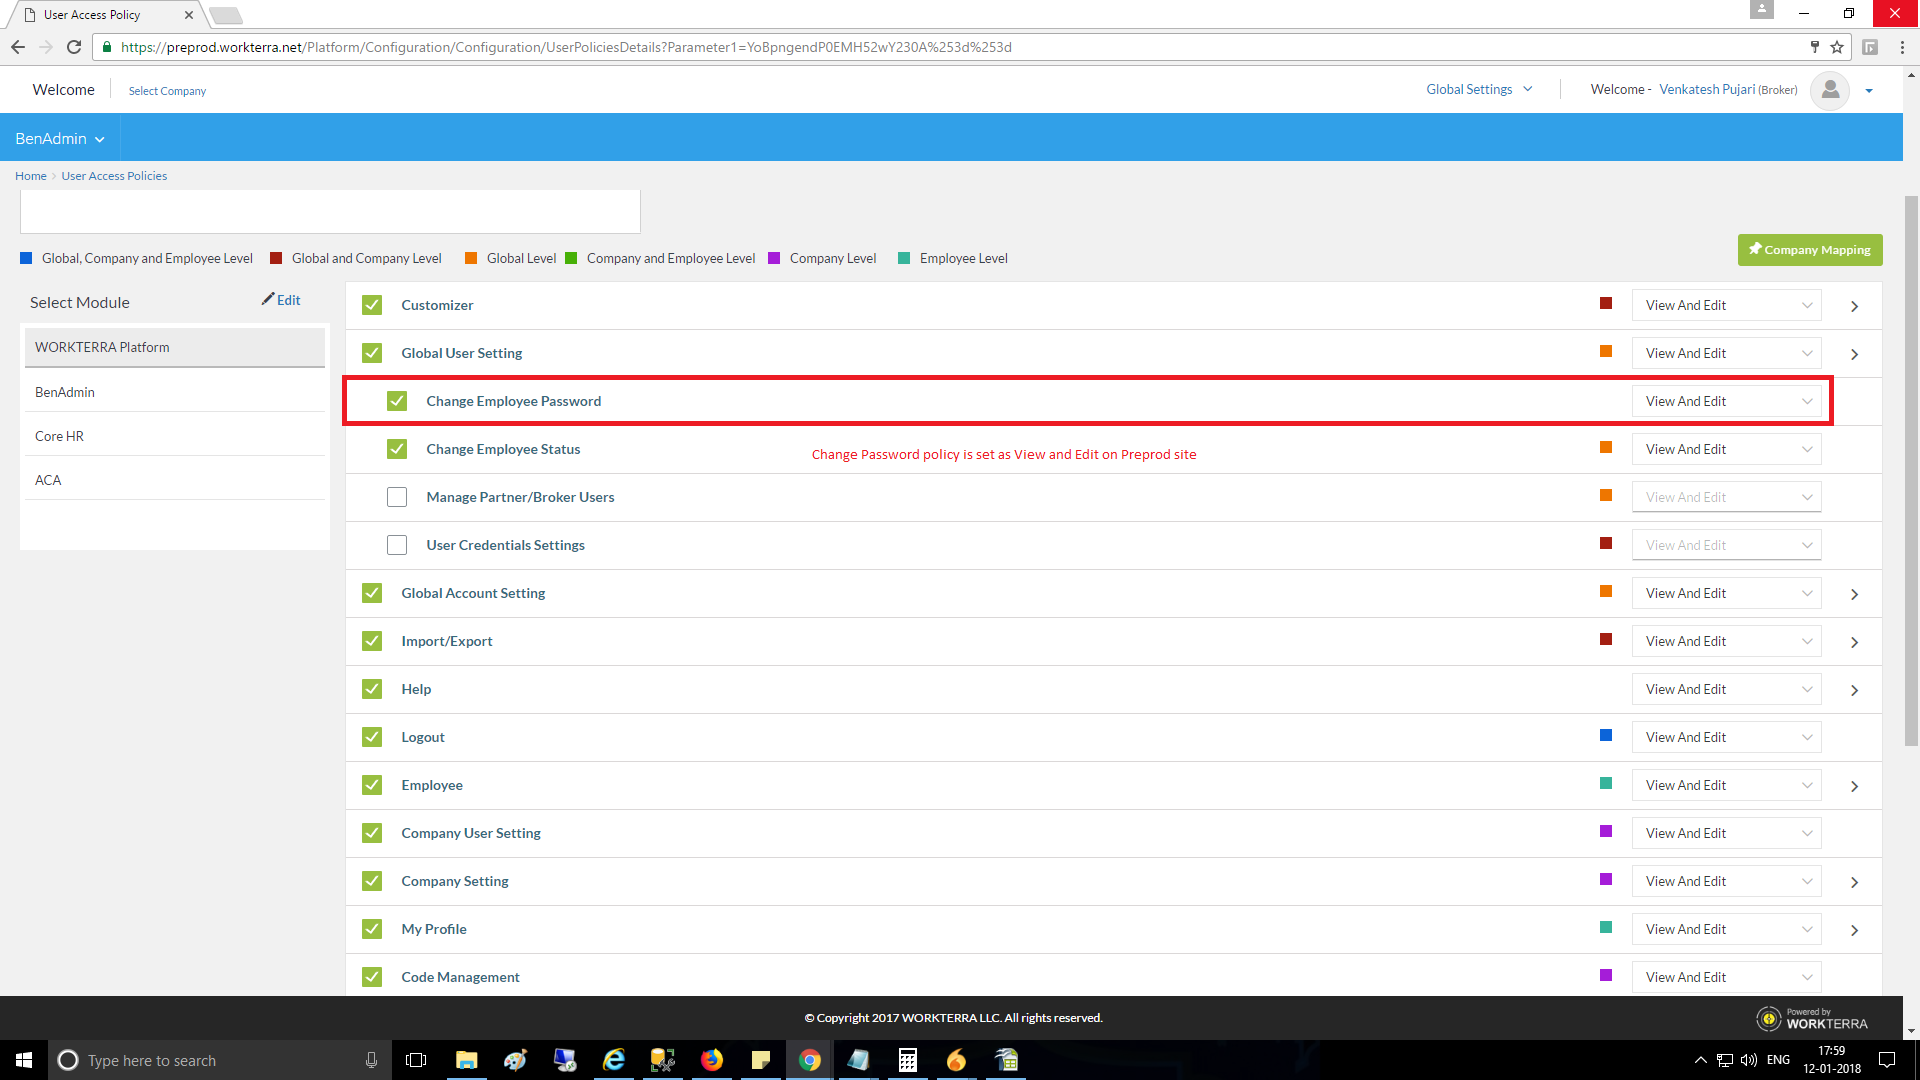Click the empty policy name input box
The width and height of the screenshot is (1920, 1080).
330,212
